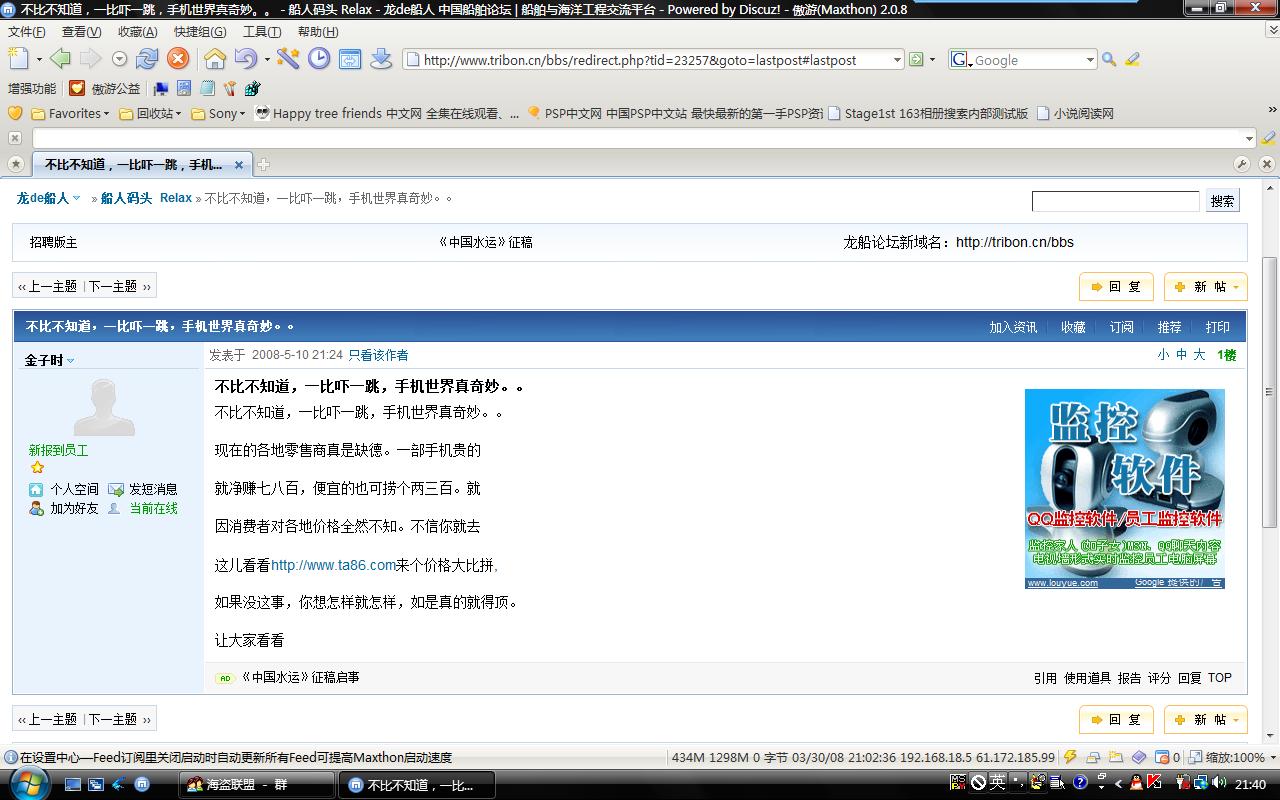This screenshot has height=800, width=1280.
Task: Stop loading with the orange X icon
Action: pyautogui.click(x=177, y=59)
